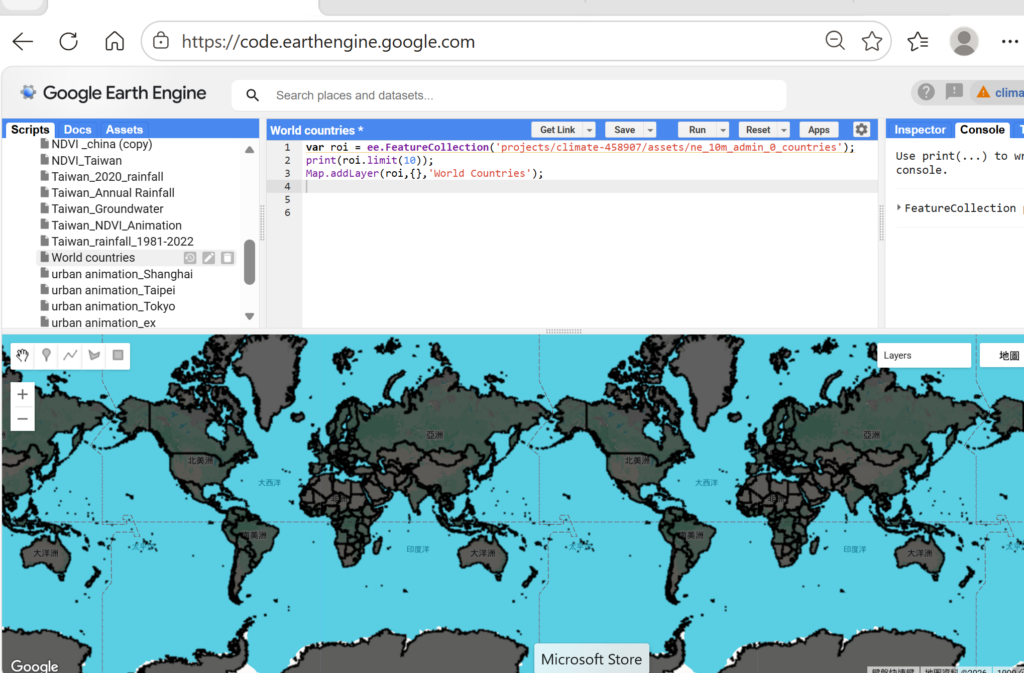Viewport: 1024px width, 673px height.
Task: Open the help question mark menu
Action: click(x=926, y=92)
